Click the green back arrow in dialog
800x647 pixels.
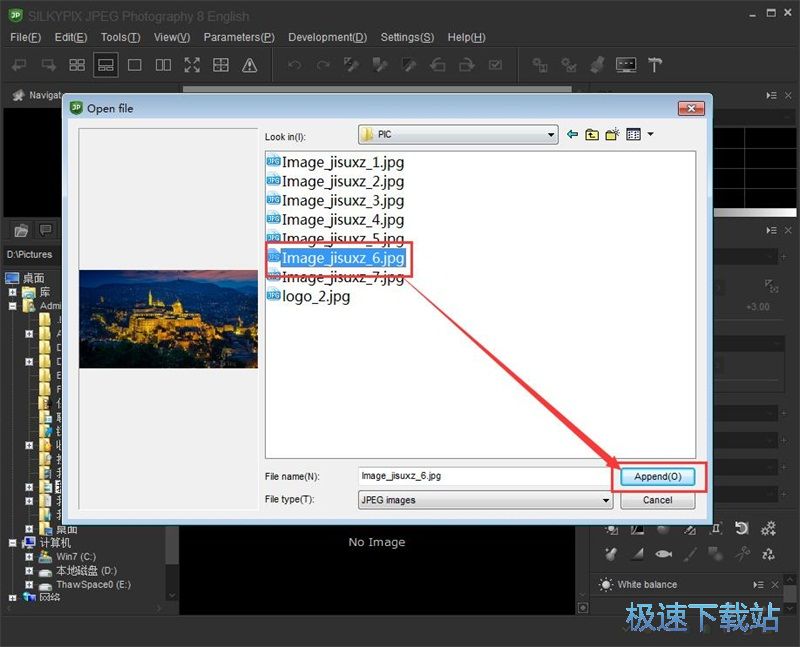tap(573, 135)
